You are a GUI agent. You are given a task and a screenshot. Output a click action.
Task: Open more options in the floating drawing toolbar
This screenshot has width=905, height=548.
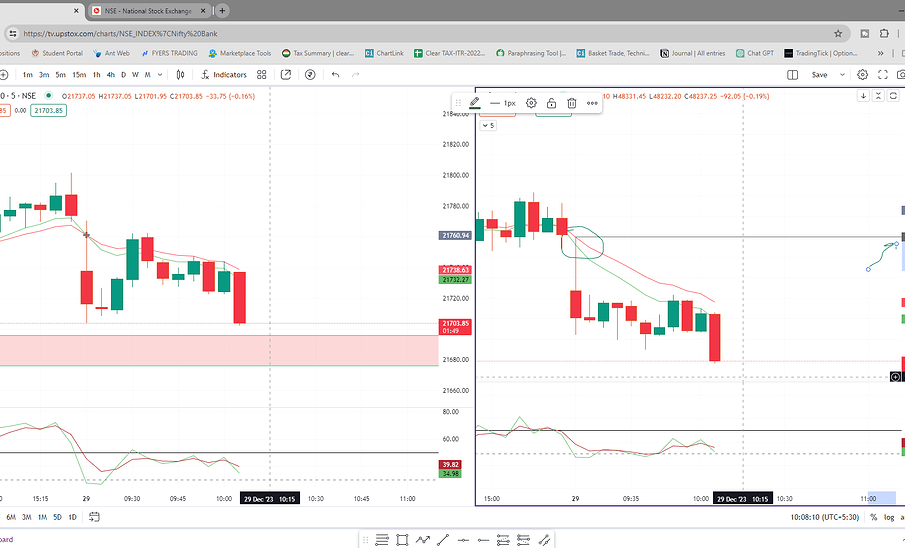(x=592, y=103)
